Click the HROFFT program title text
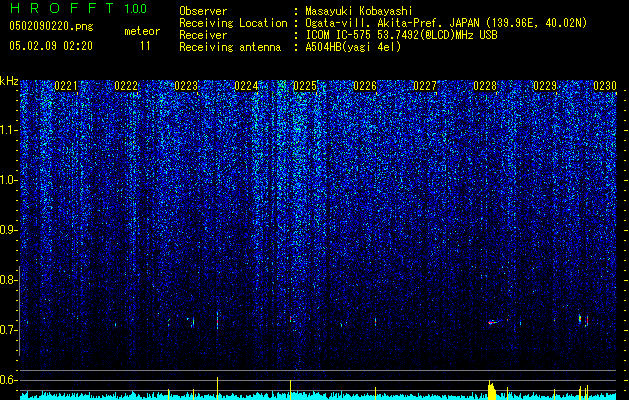 pyautogui.click(x=62, y=8)
